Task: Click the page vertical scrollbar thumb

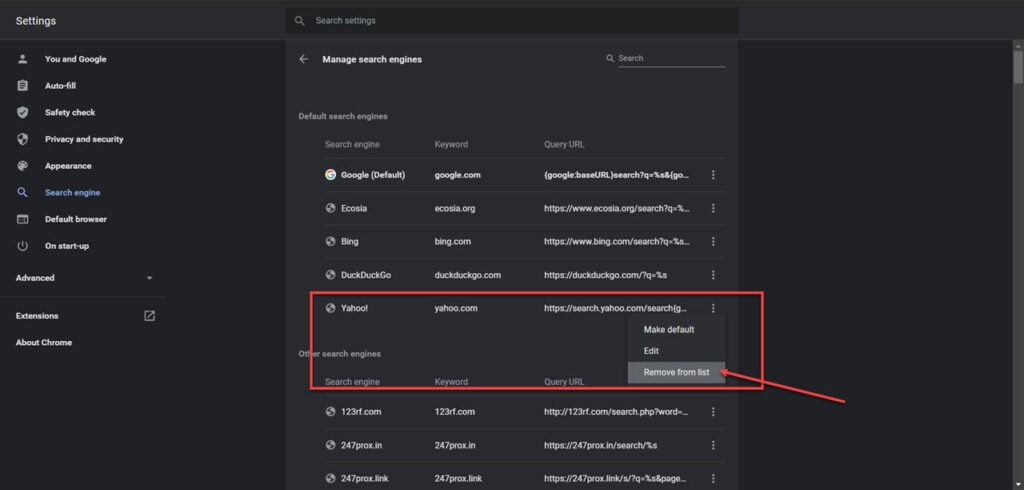Action: 1018,67
